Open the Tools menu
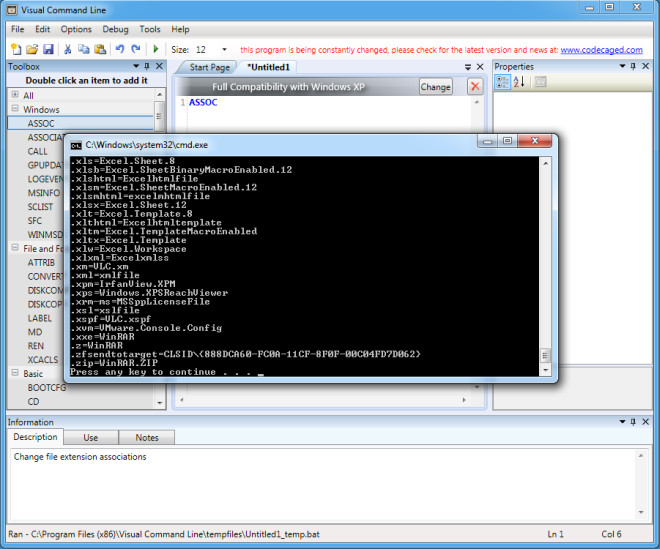 pos(150,29)
